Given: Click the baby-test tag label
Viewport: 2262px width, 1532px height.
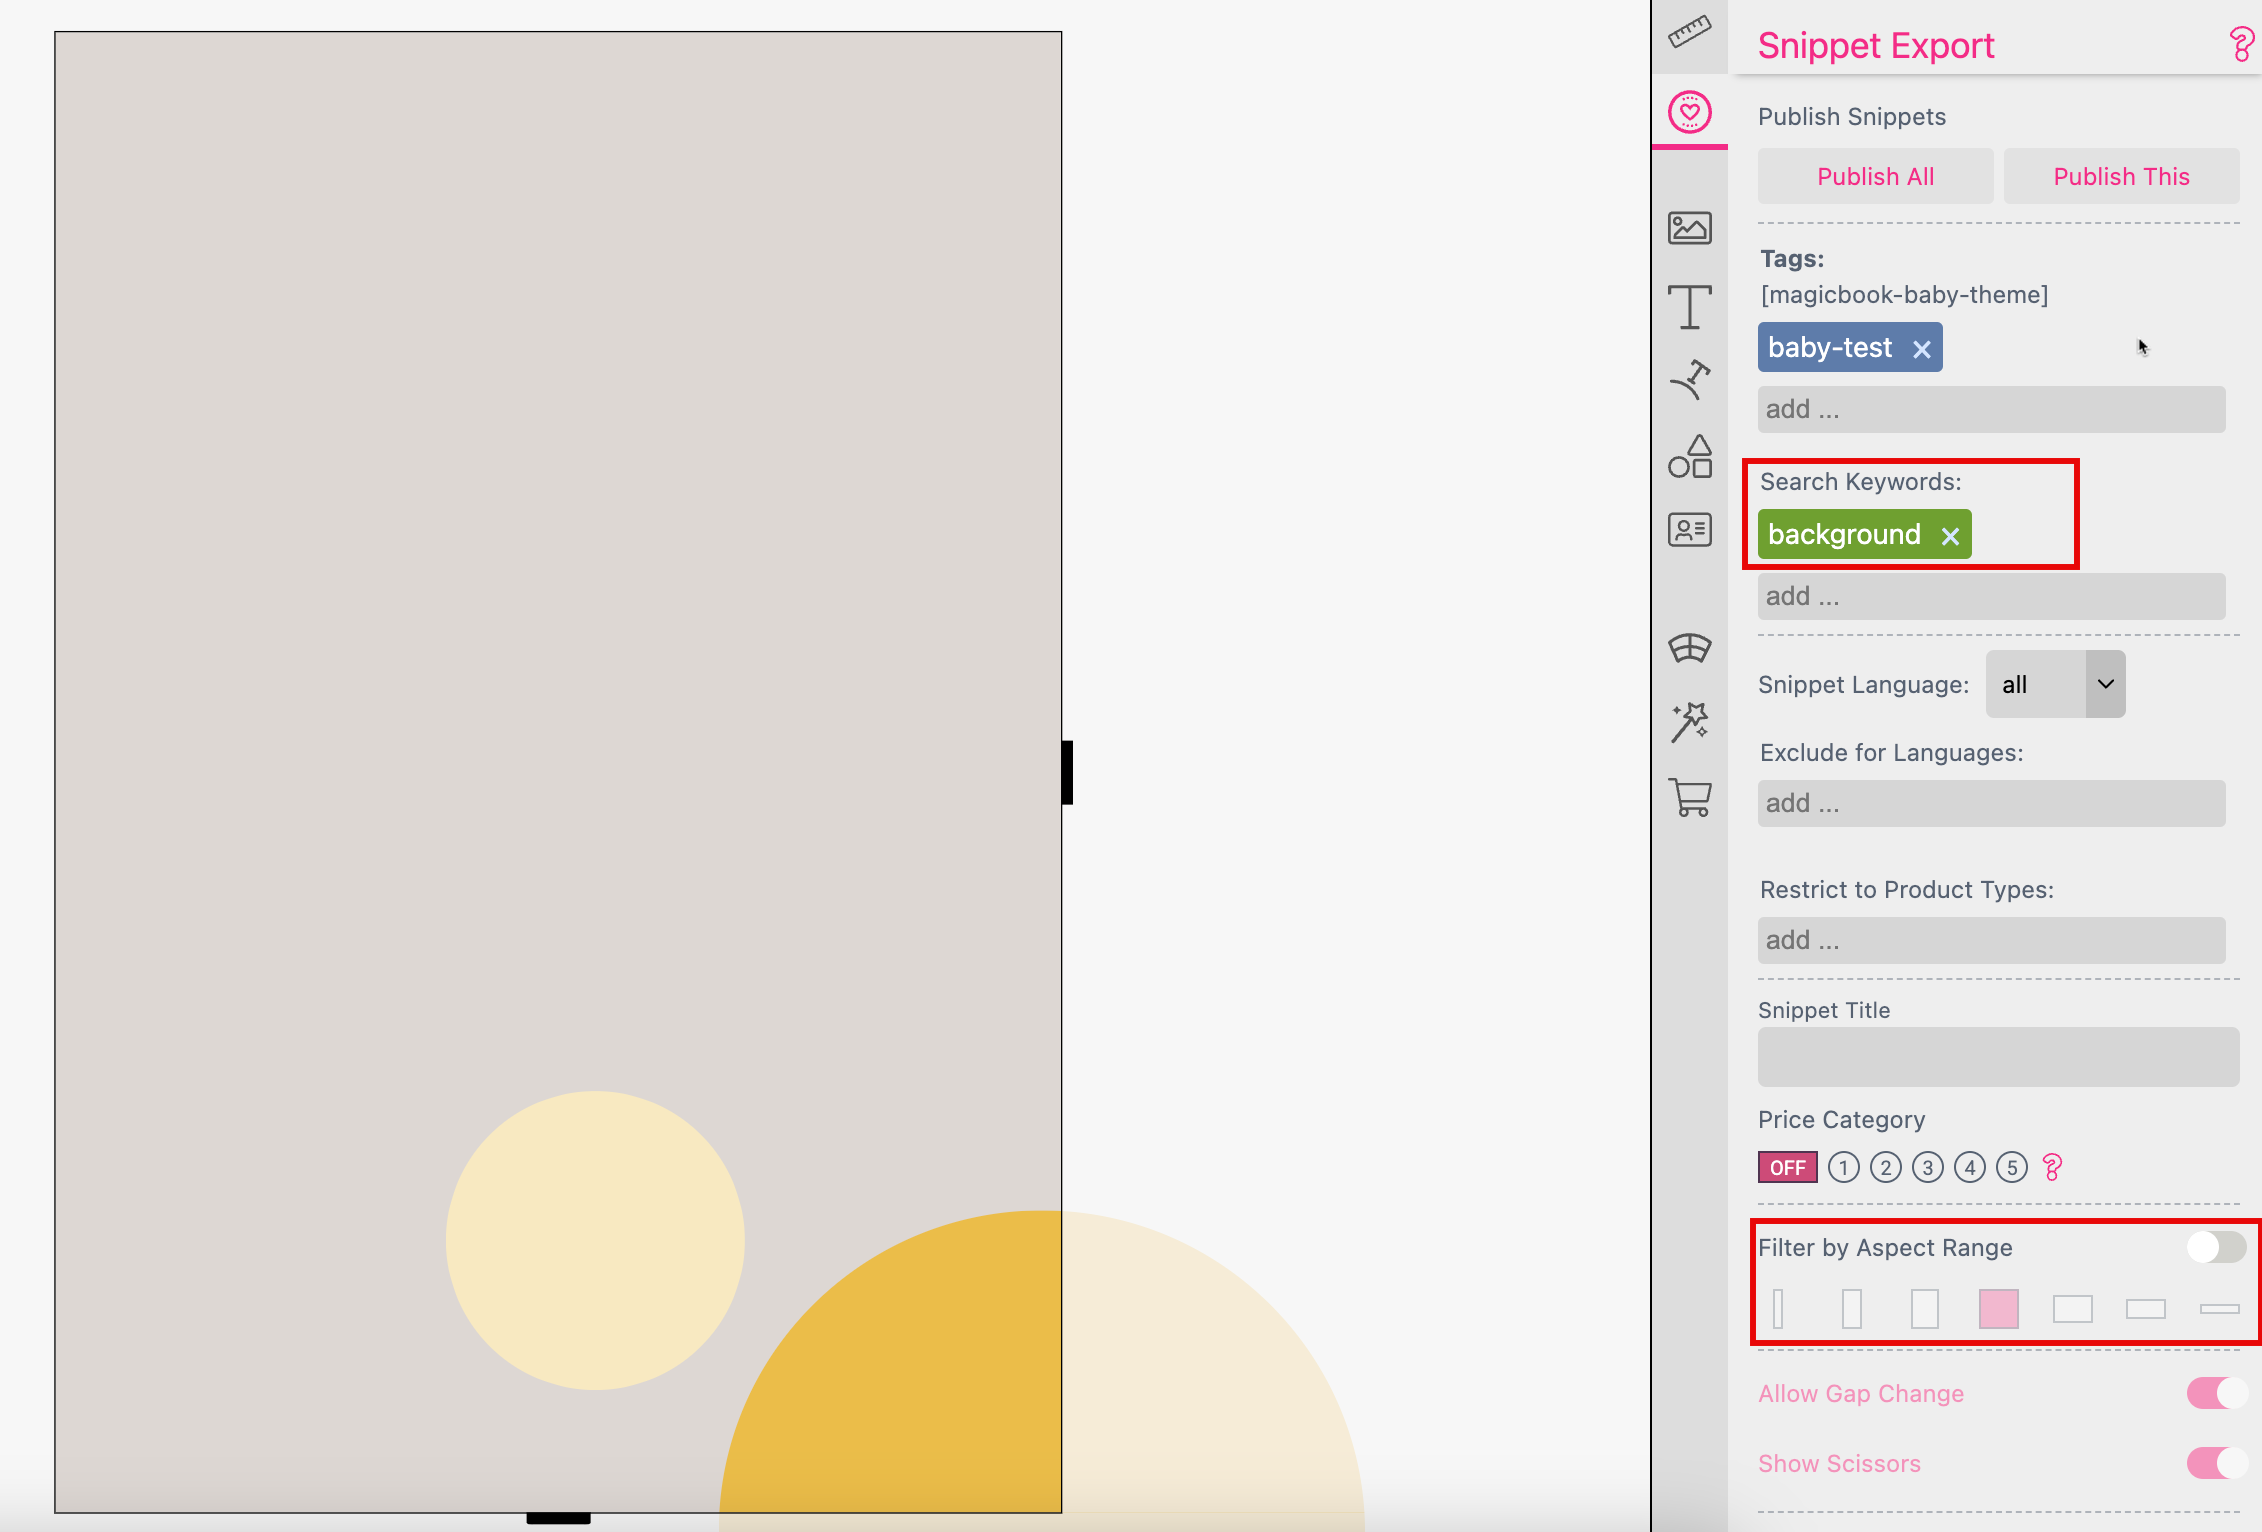Looking at the screenshot, I should click(x=1829, y=347).
